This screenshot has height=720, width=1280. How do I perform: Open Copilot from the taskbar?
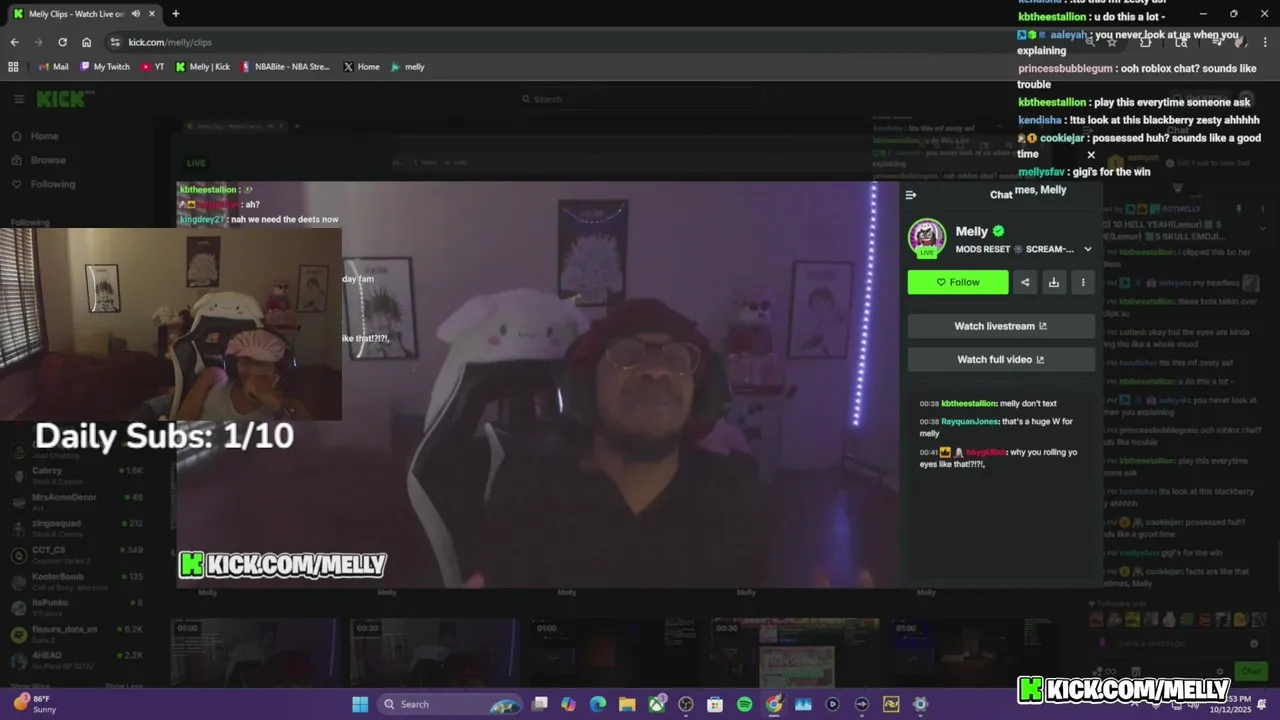[569, 704]
